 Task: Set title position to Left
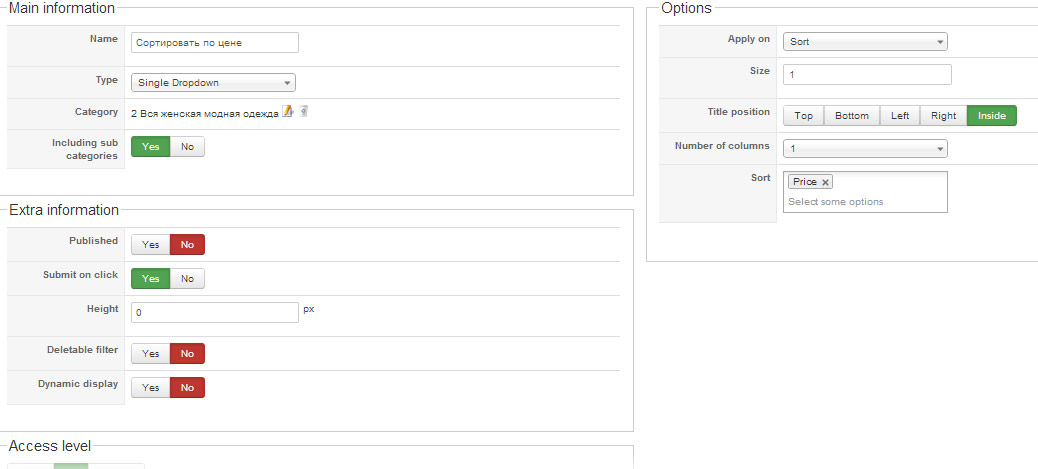[x=900, y=116]
